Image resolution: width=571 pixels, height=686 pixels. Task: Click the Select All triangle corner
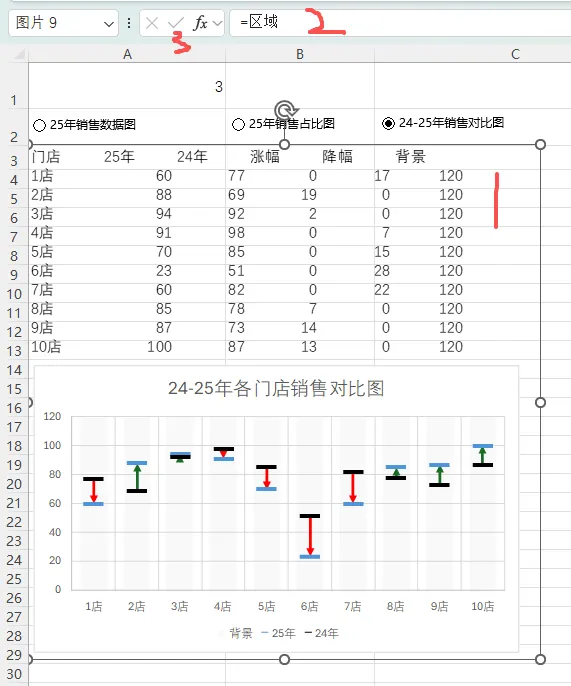(x=19, y=54)
